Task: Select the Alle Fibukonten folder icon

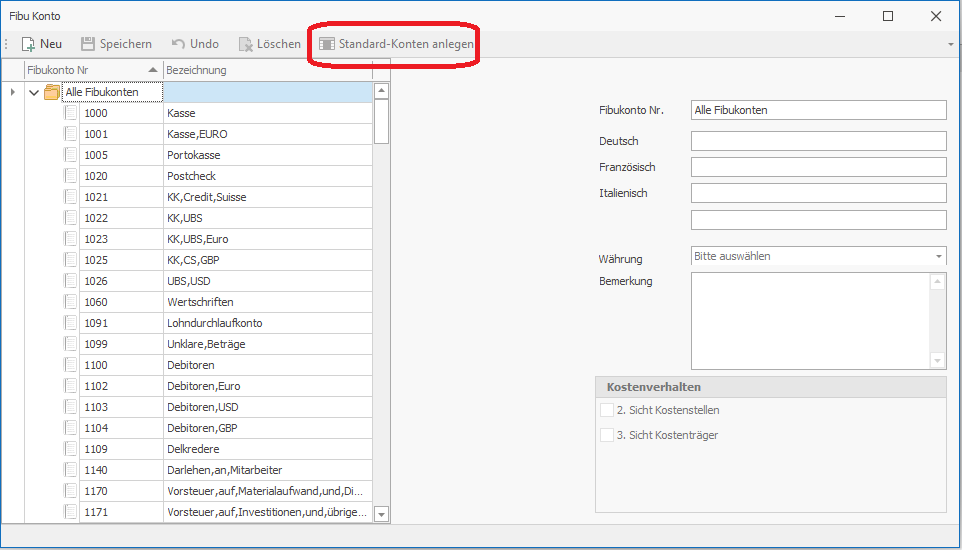Action: tap(52, 92)
